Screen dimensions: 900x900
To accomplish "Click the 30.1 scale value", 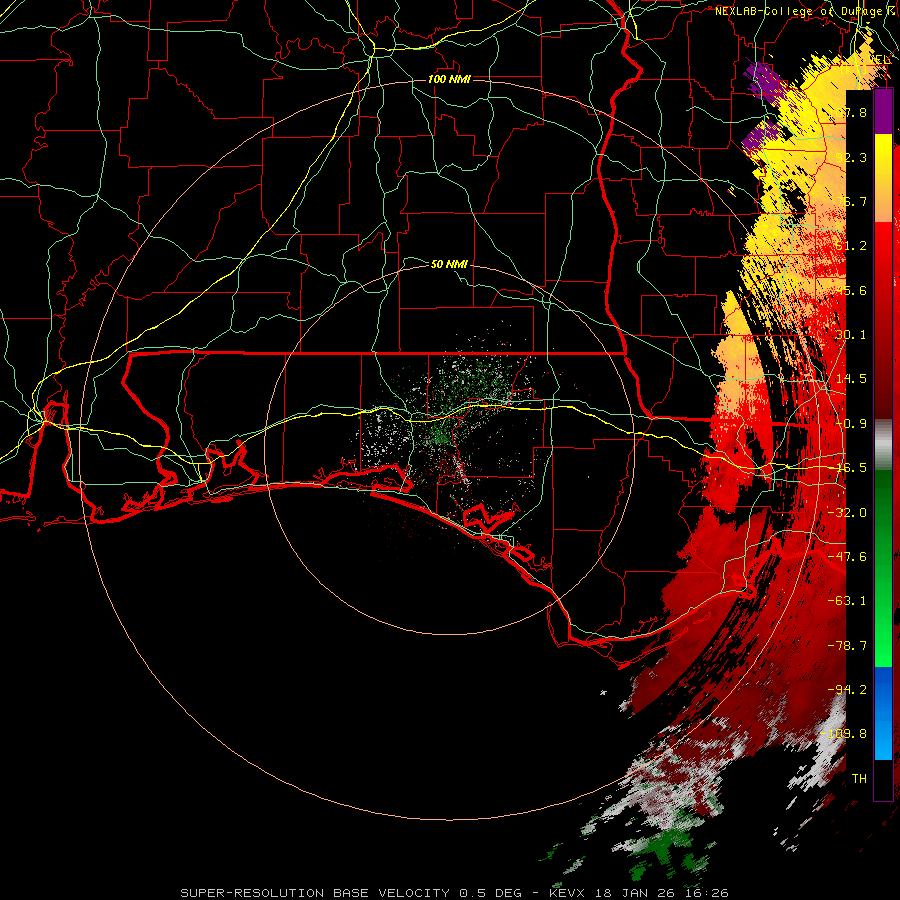I will pyautogui.click(x=852, y=335).
